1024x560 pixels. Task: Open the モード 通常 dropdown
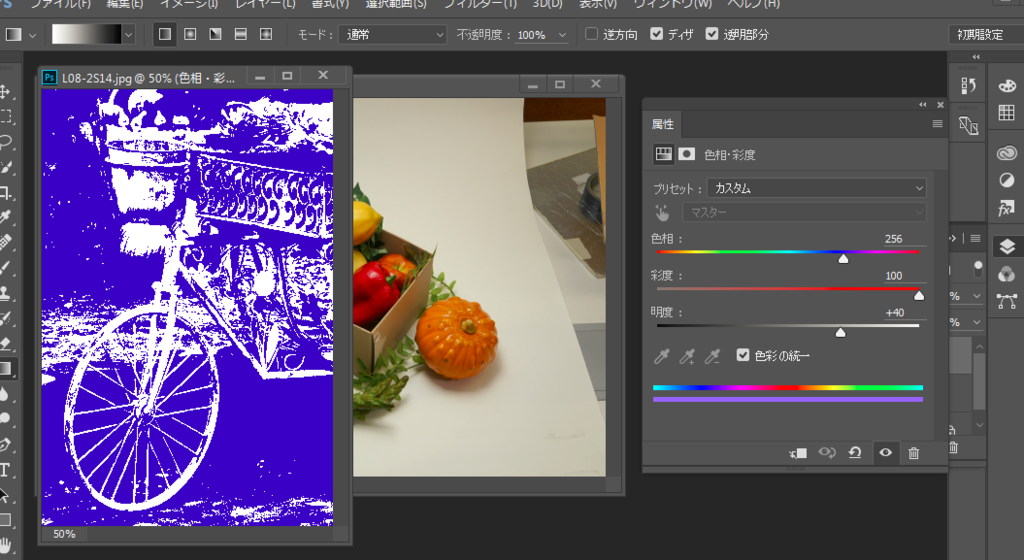click(x=392, y=35)
